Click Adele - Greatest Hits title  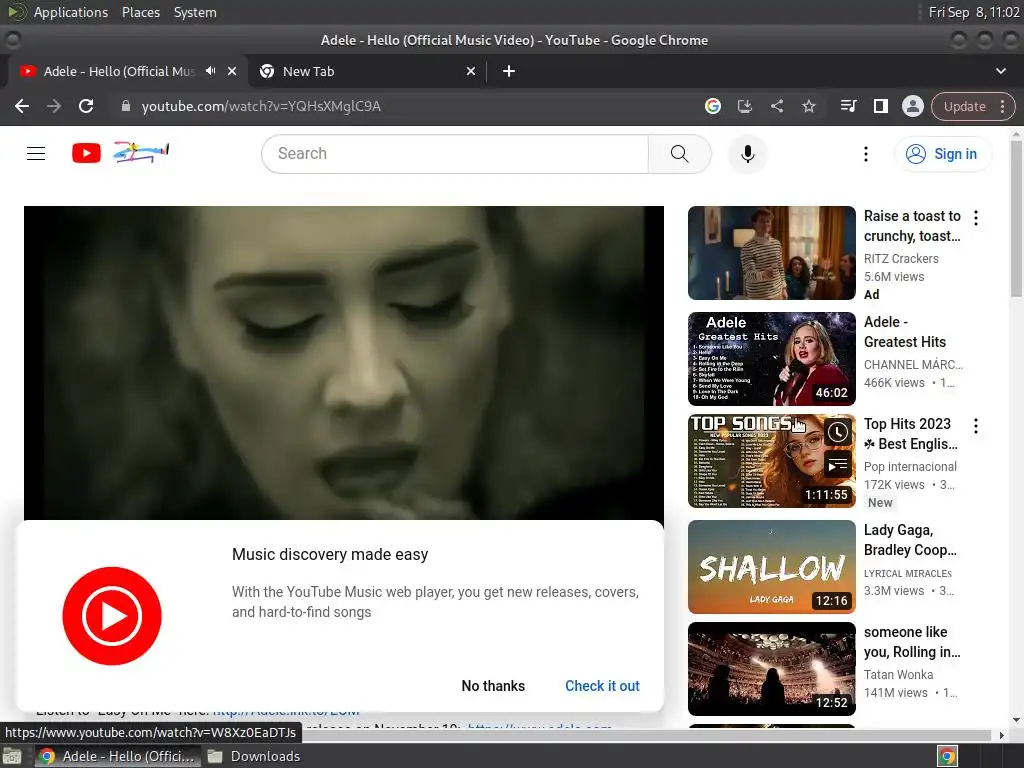(904, 332)
